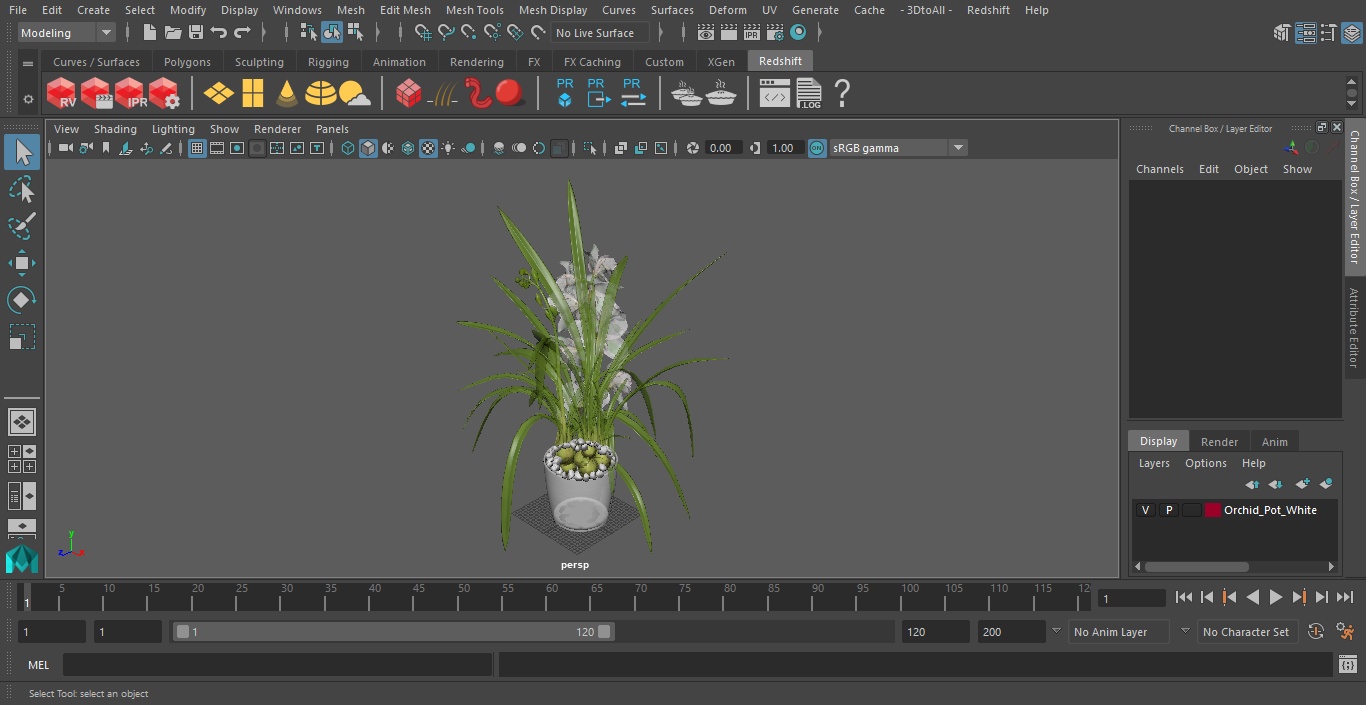The width and height of the screenshot is (1366, 705).
Task: Open the sRGB gamma view transform dropdown
Action: tap(897, 148)
